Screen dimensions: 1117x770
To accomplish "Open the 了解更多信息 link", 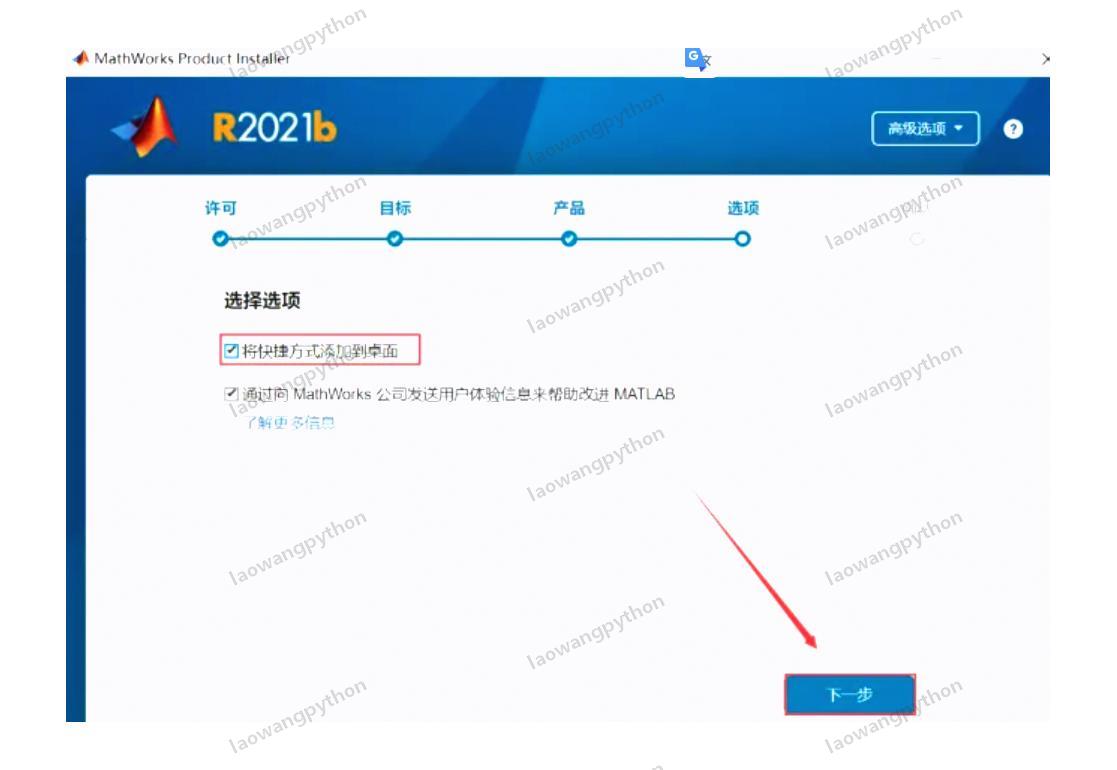I will (x=290, y=422).
